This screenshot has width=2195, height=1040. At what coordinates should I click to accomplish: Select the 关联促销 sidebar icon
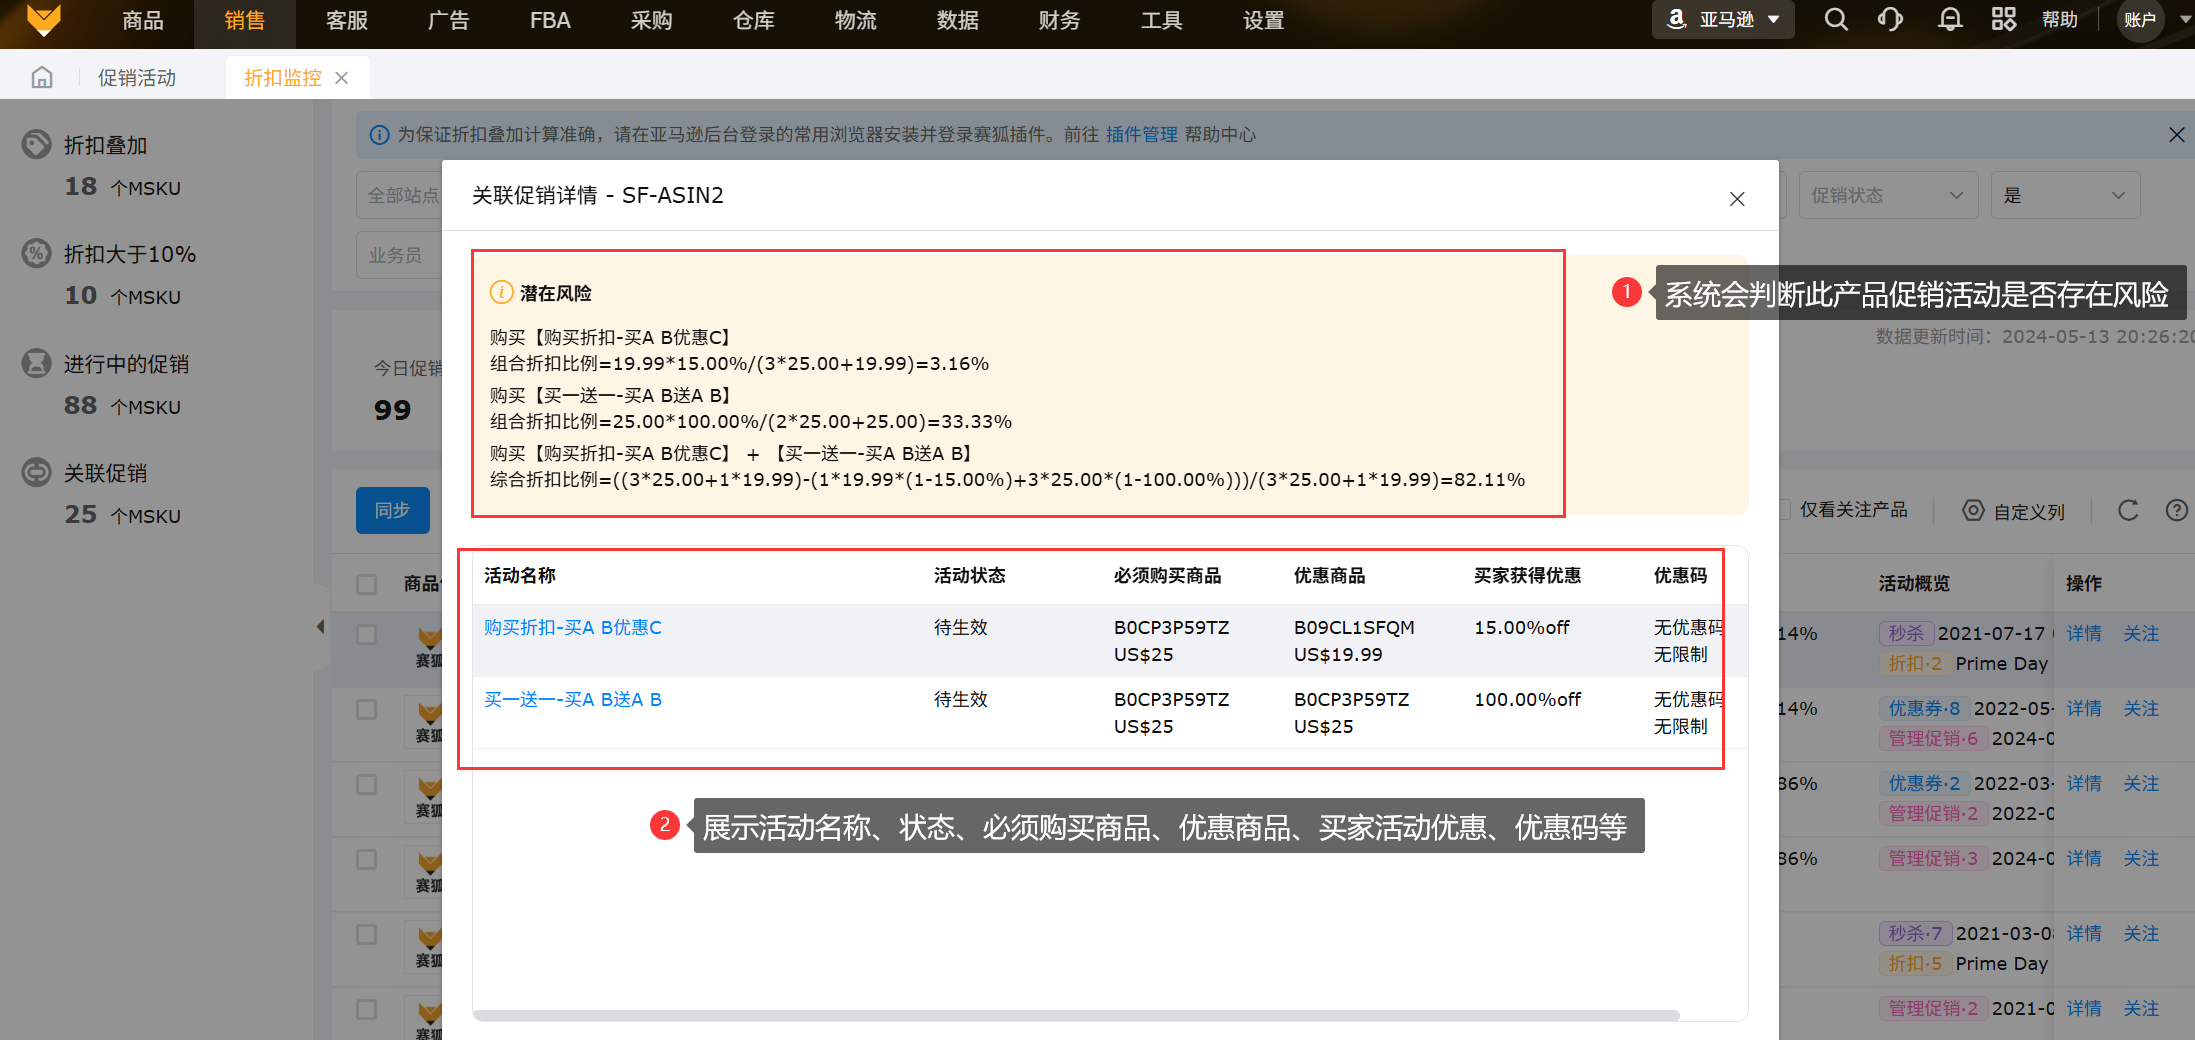[36, 473]
